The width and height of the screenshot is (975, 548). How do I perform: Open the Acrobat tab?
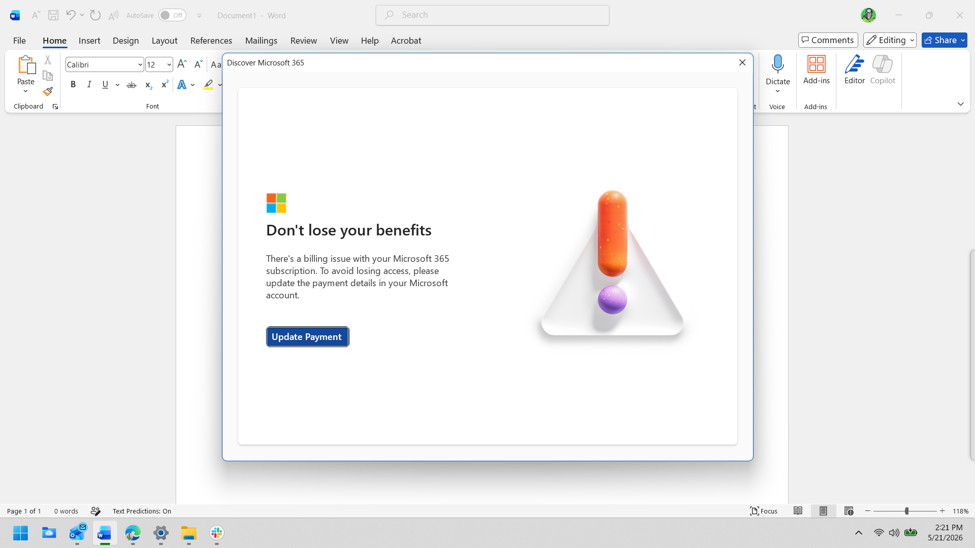coord(405,40)
